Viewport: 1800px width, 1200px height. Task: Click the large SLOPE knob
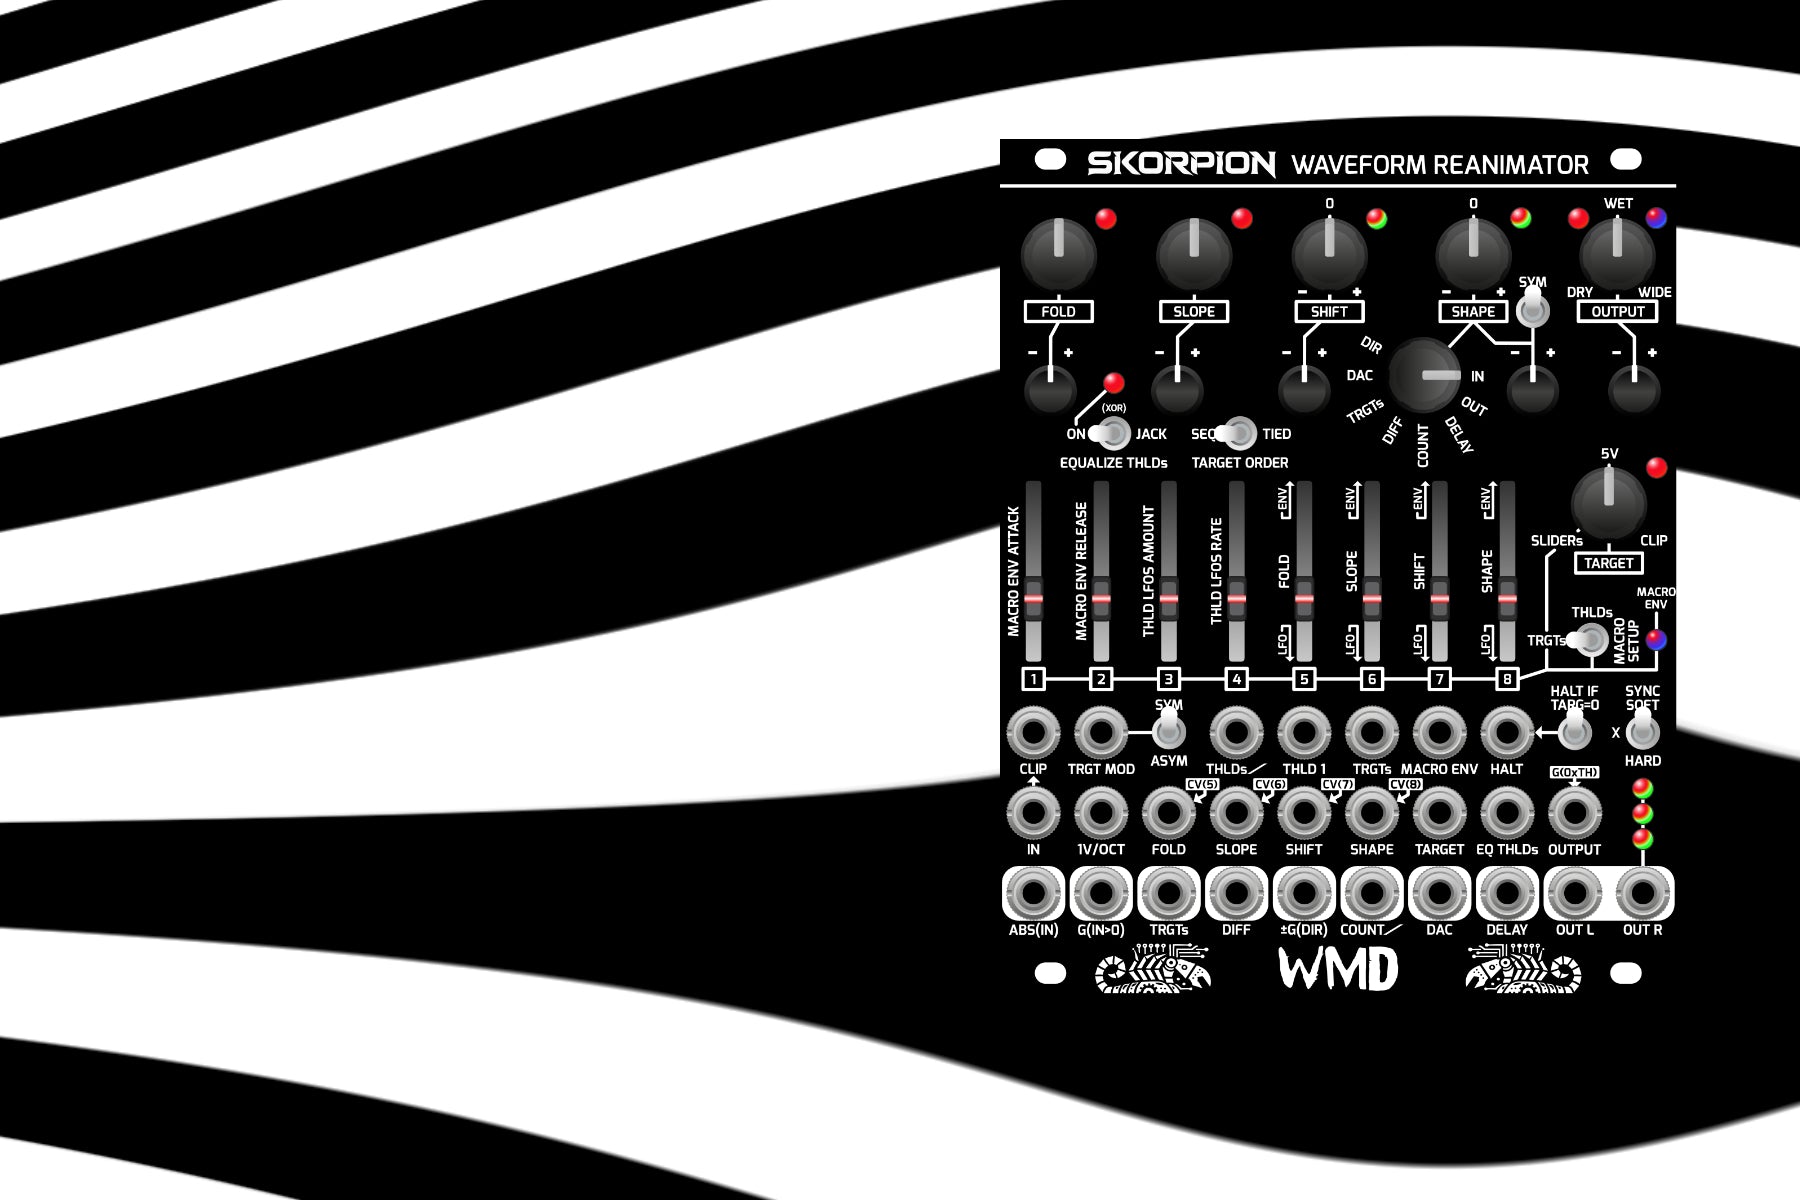click(x=1193, y=254)
